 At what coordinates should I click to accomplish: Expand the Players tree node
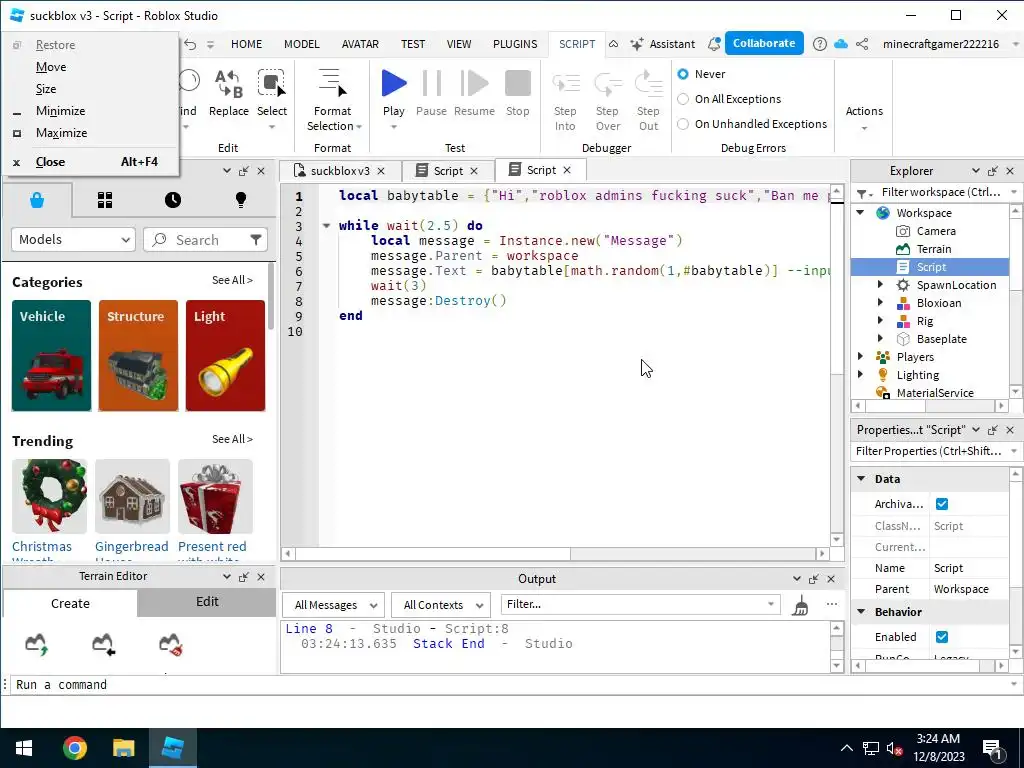tap(861, 357)
